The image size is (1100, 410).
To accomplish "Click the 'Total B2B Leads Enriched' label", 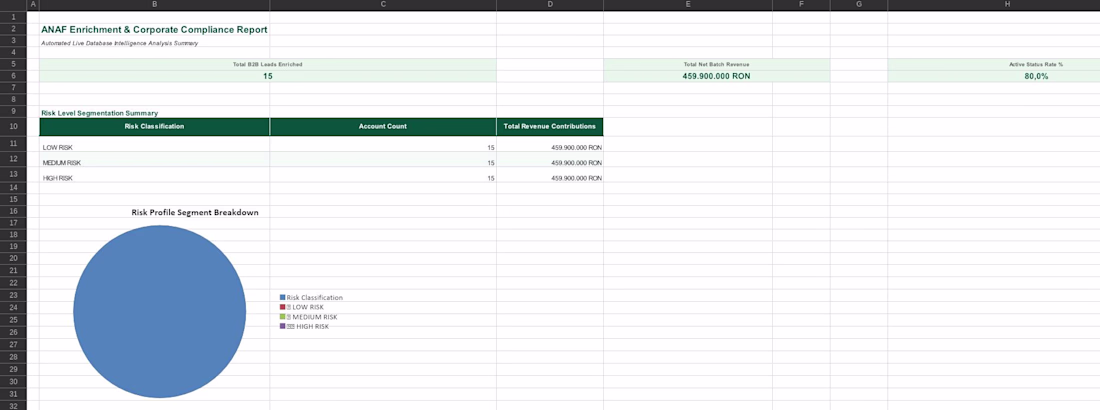I will pyautogui.click(x=268, y=64).
